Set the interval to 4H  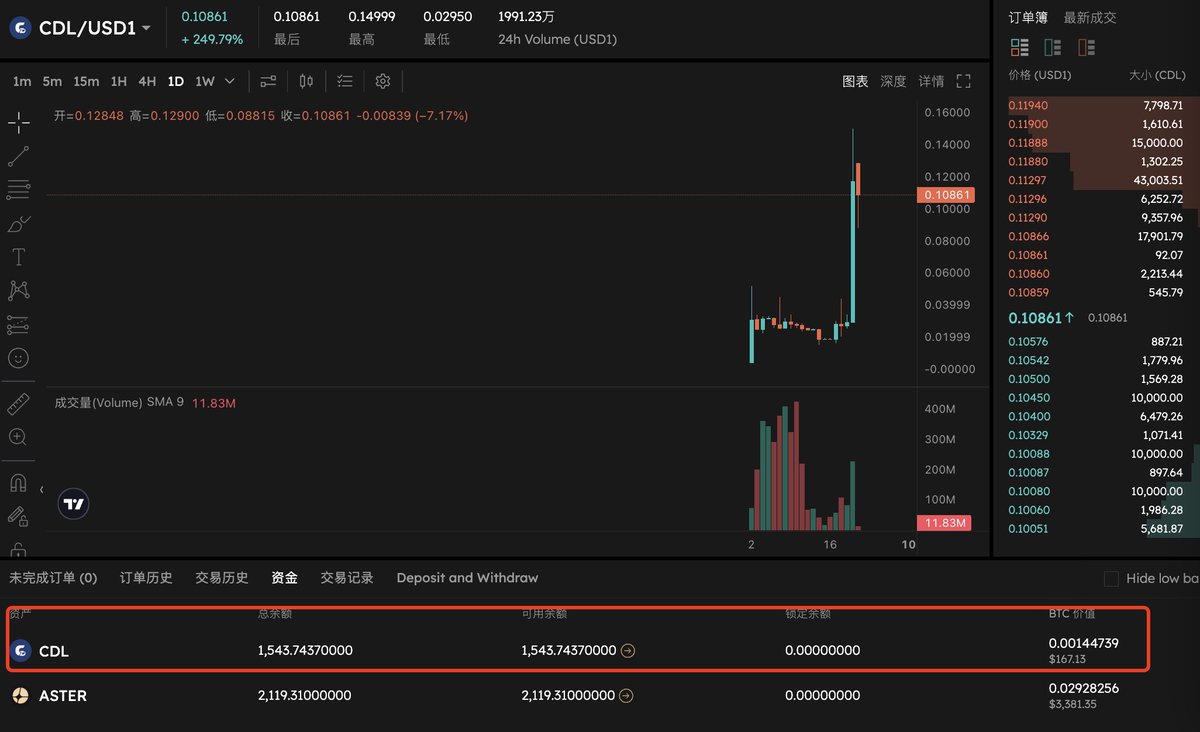pyautogui.click(x=147, y=81)
